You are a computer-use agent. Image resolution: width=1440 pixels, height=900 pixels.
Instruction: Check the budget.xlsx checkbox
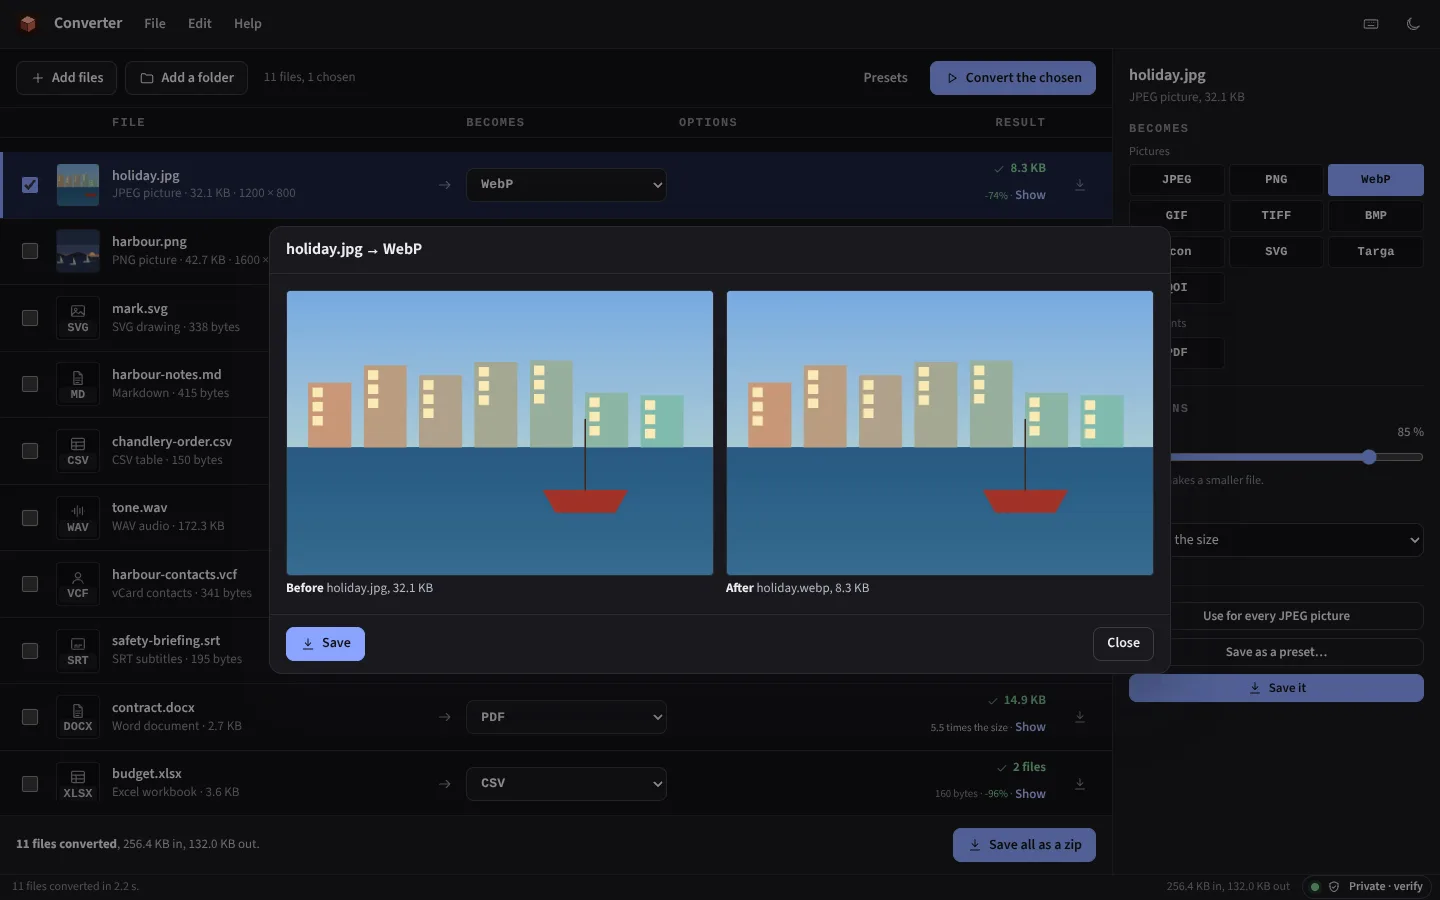30,784
